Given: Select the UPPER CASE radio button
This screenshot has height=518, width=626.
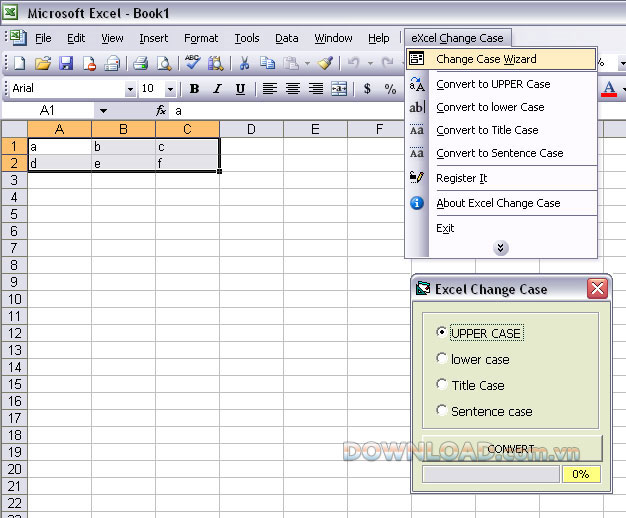Looking at the screenshot, I should [x=441, y=332].
